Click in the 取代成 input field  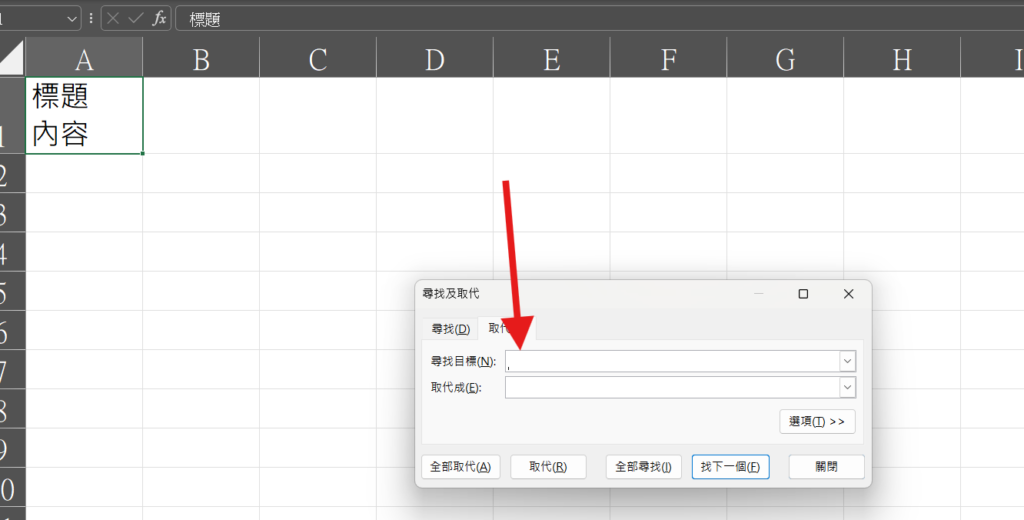[x=672, y=387]
